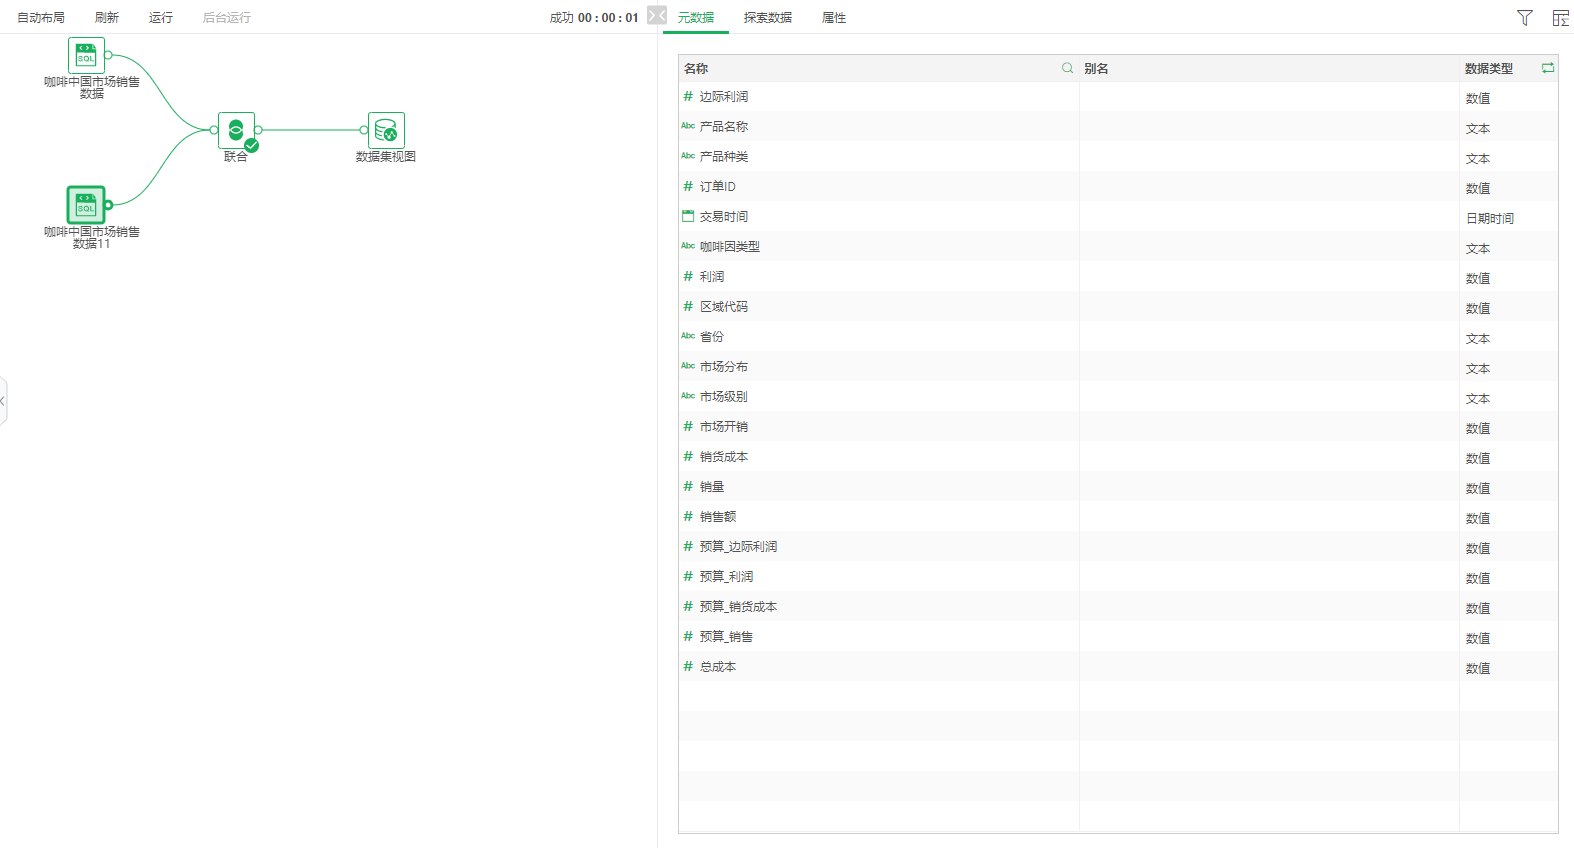Open data type cell for 订单ID

click(x=1477, y=188)
